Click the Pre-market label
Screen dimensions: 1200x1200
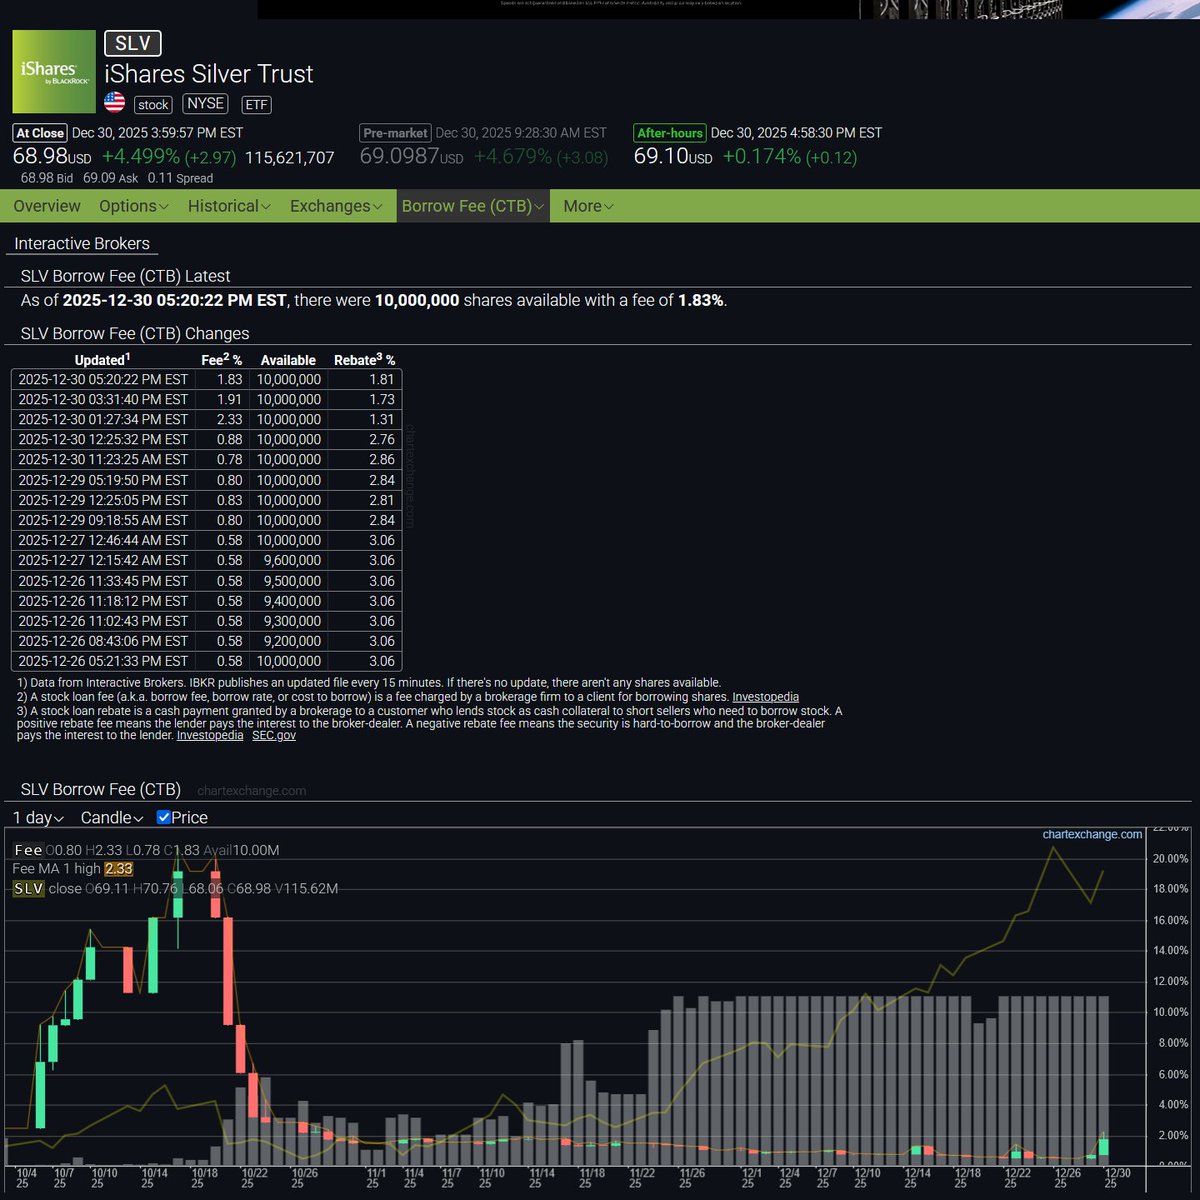pos(396,133)
